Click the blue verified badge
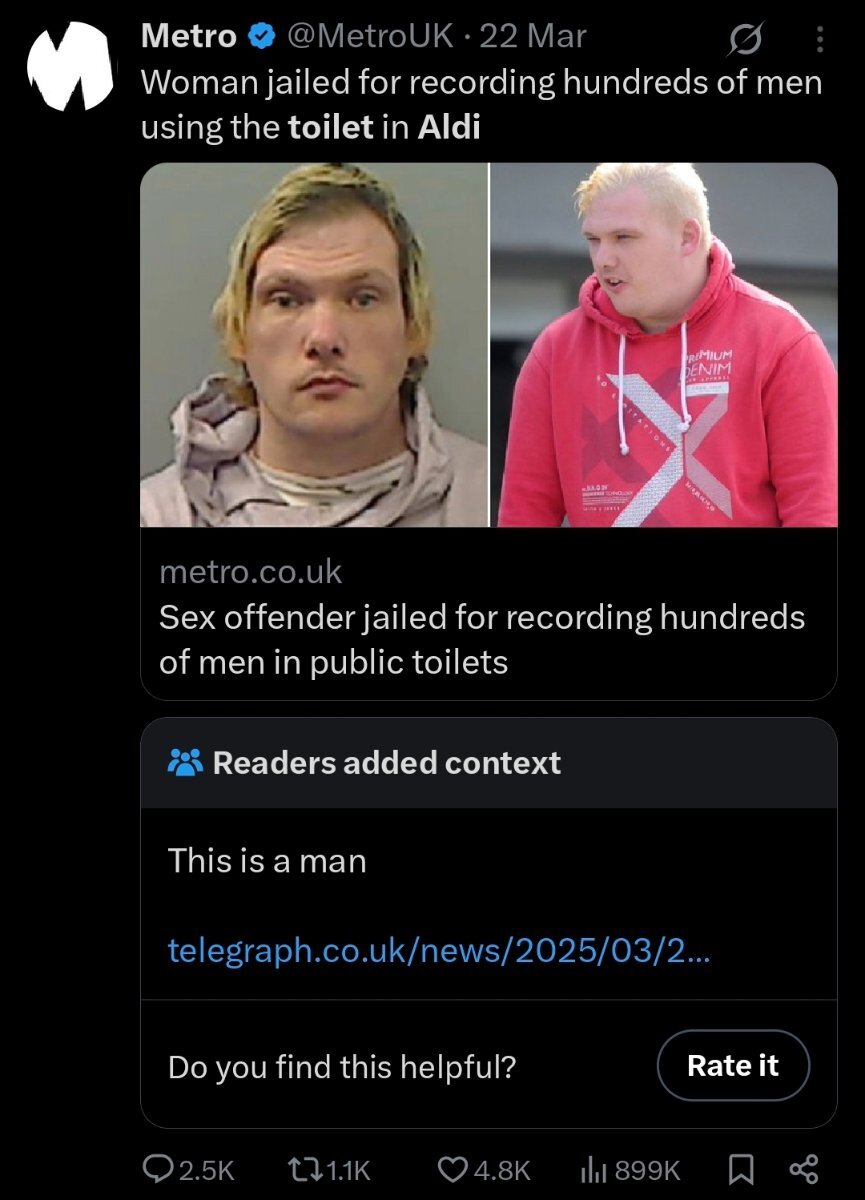 pos(261,38)
